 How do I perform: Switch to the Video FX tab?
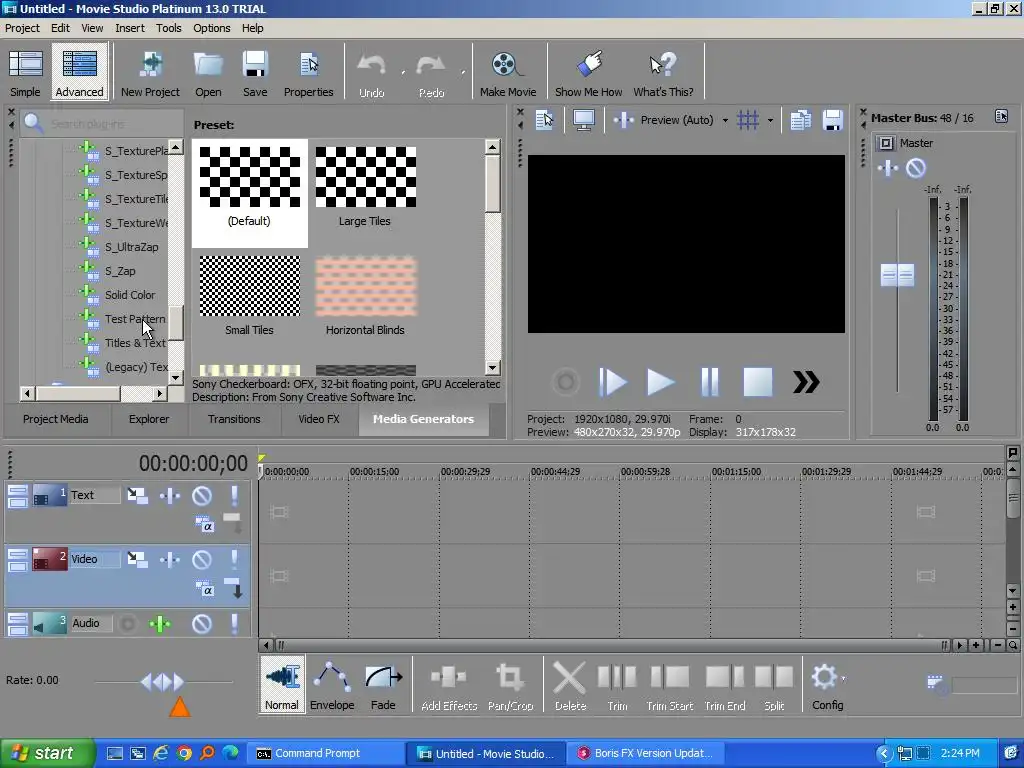point(319,419)
